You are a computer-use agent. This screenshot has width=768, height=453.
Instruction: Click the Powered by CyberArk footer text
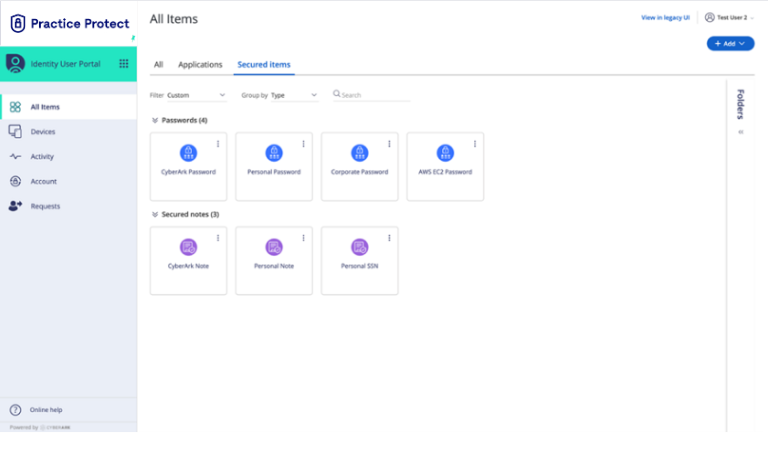(40, 428)
